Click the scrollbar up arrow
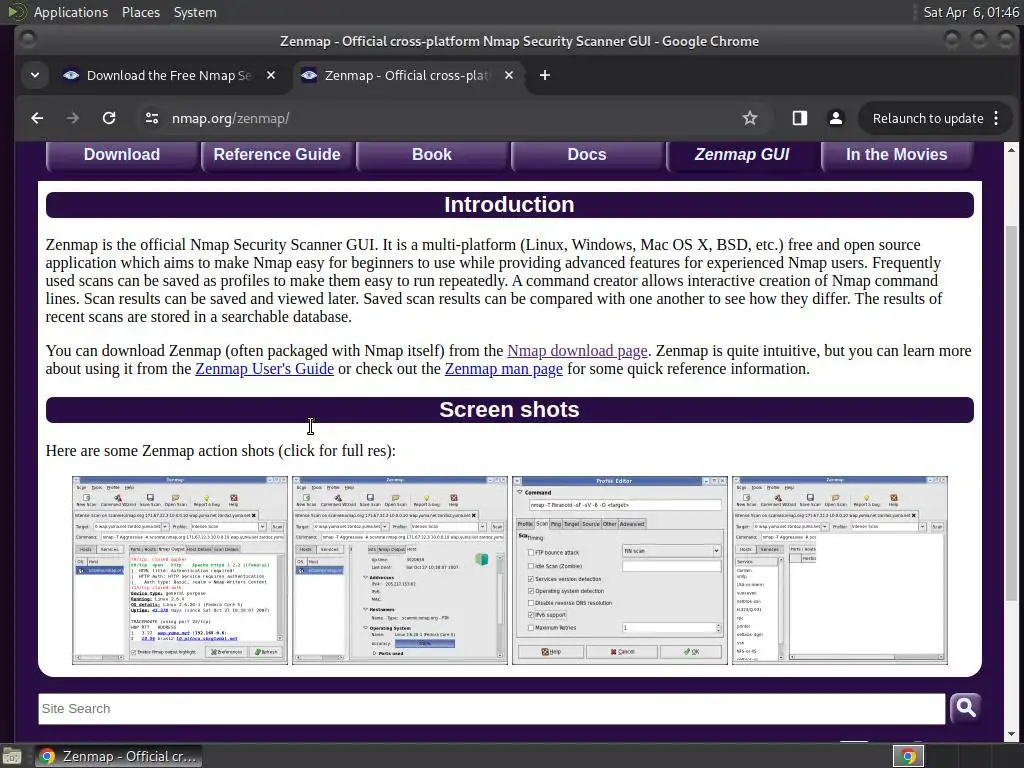This screenshot has width=1024, height=768. 1011,150
